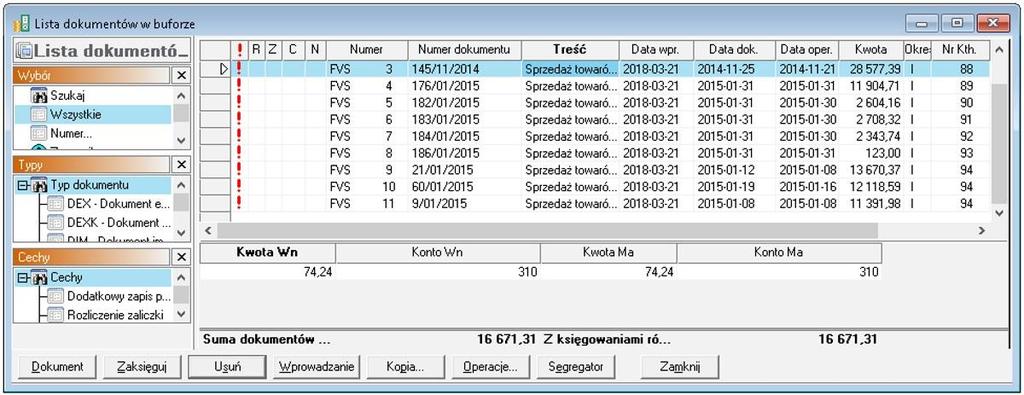Click the amount cell 28 577,39

tap(871, 69)
